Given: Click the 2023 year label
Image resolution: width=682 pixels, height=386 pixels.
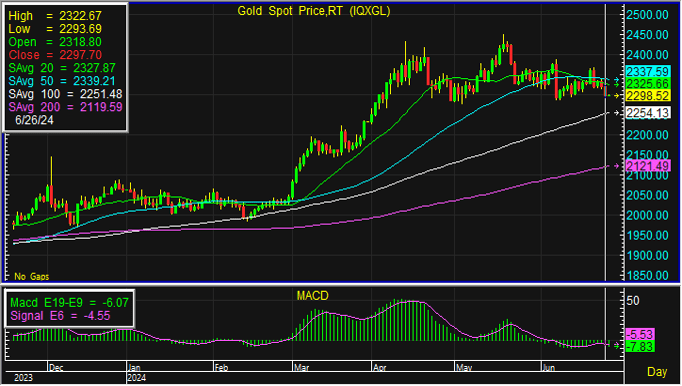Looking at the screenshot, I should pos(23,378).
